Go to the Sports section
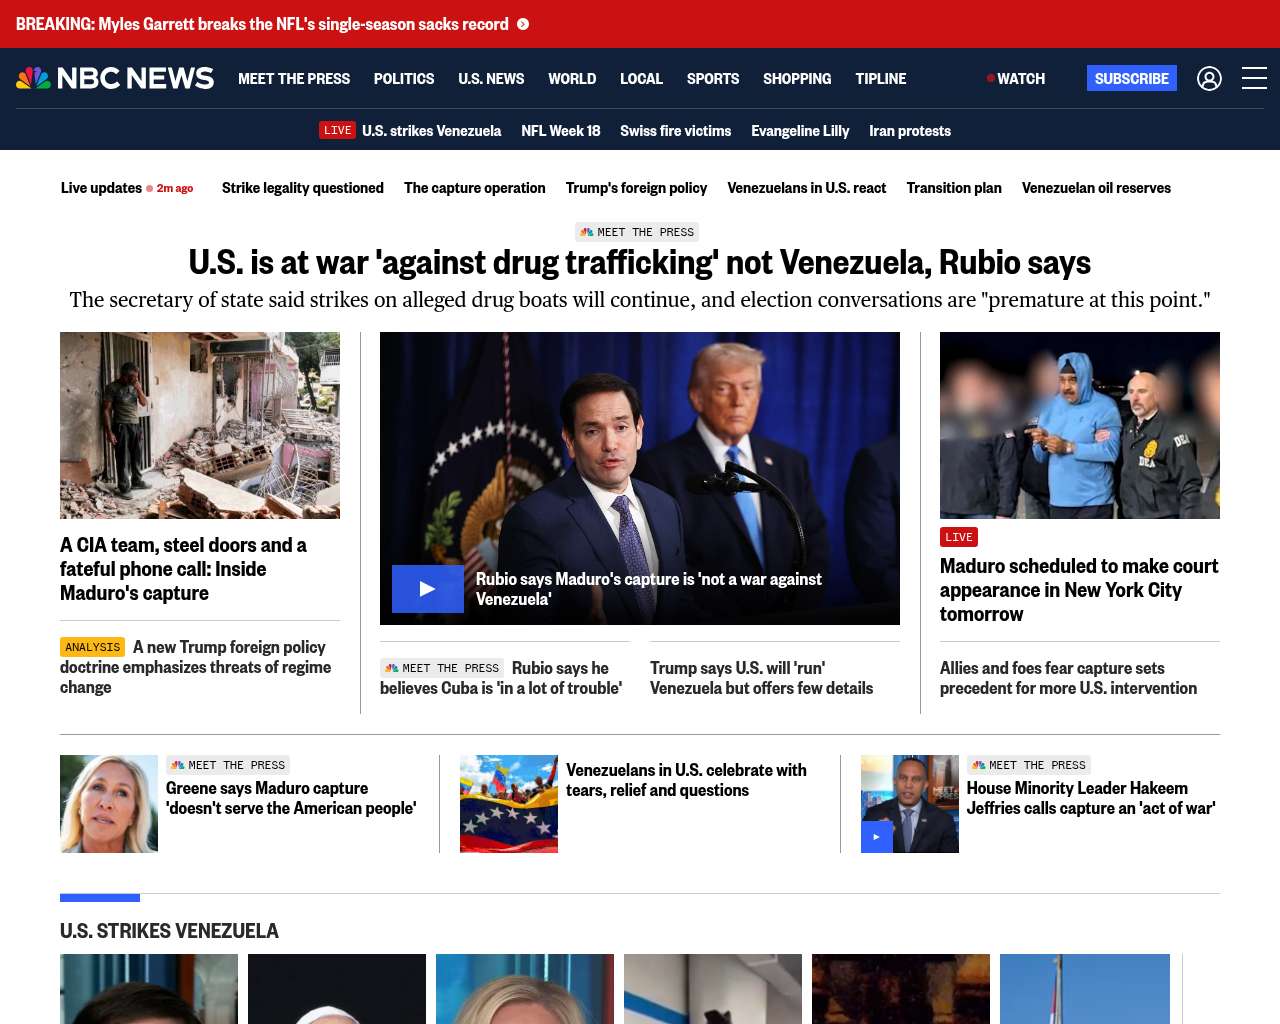 (x=713, y=78)
